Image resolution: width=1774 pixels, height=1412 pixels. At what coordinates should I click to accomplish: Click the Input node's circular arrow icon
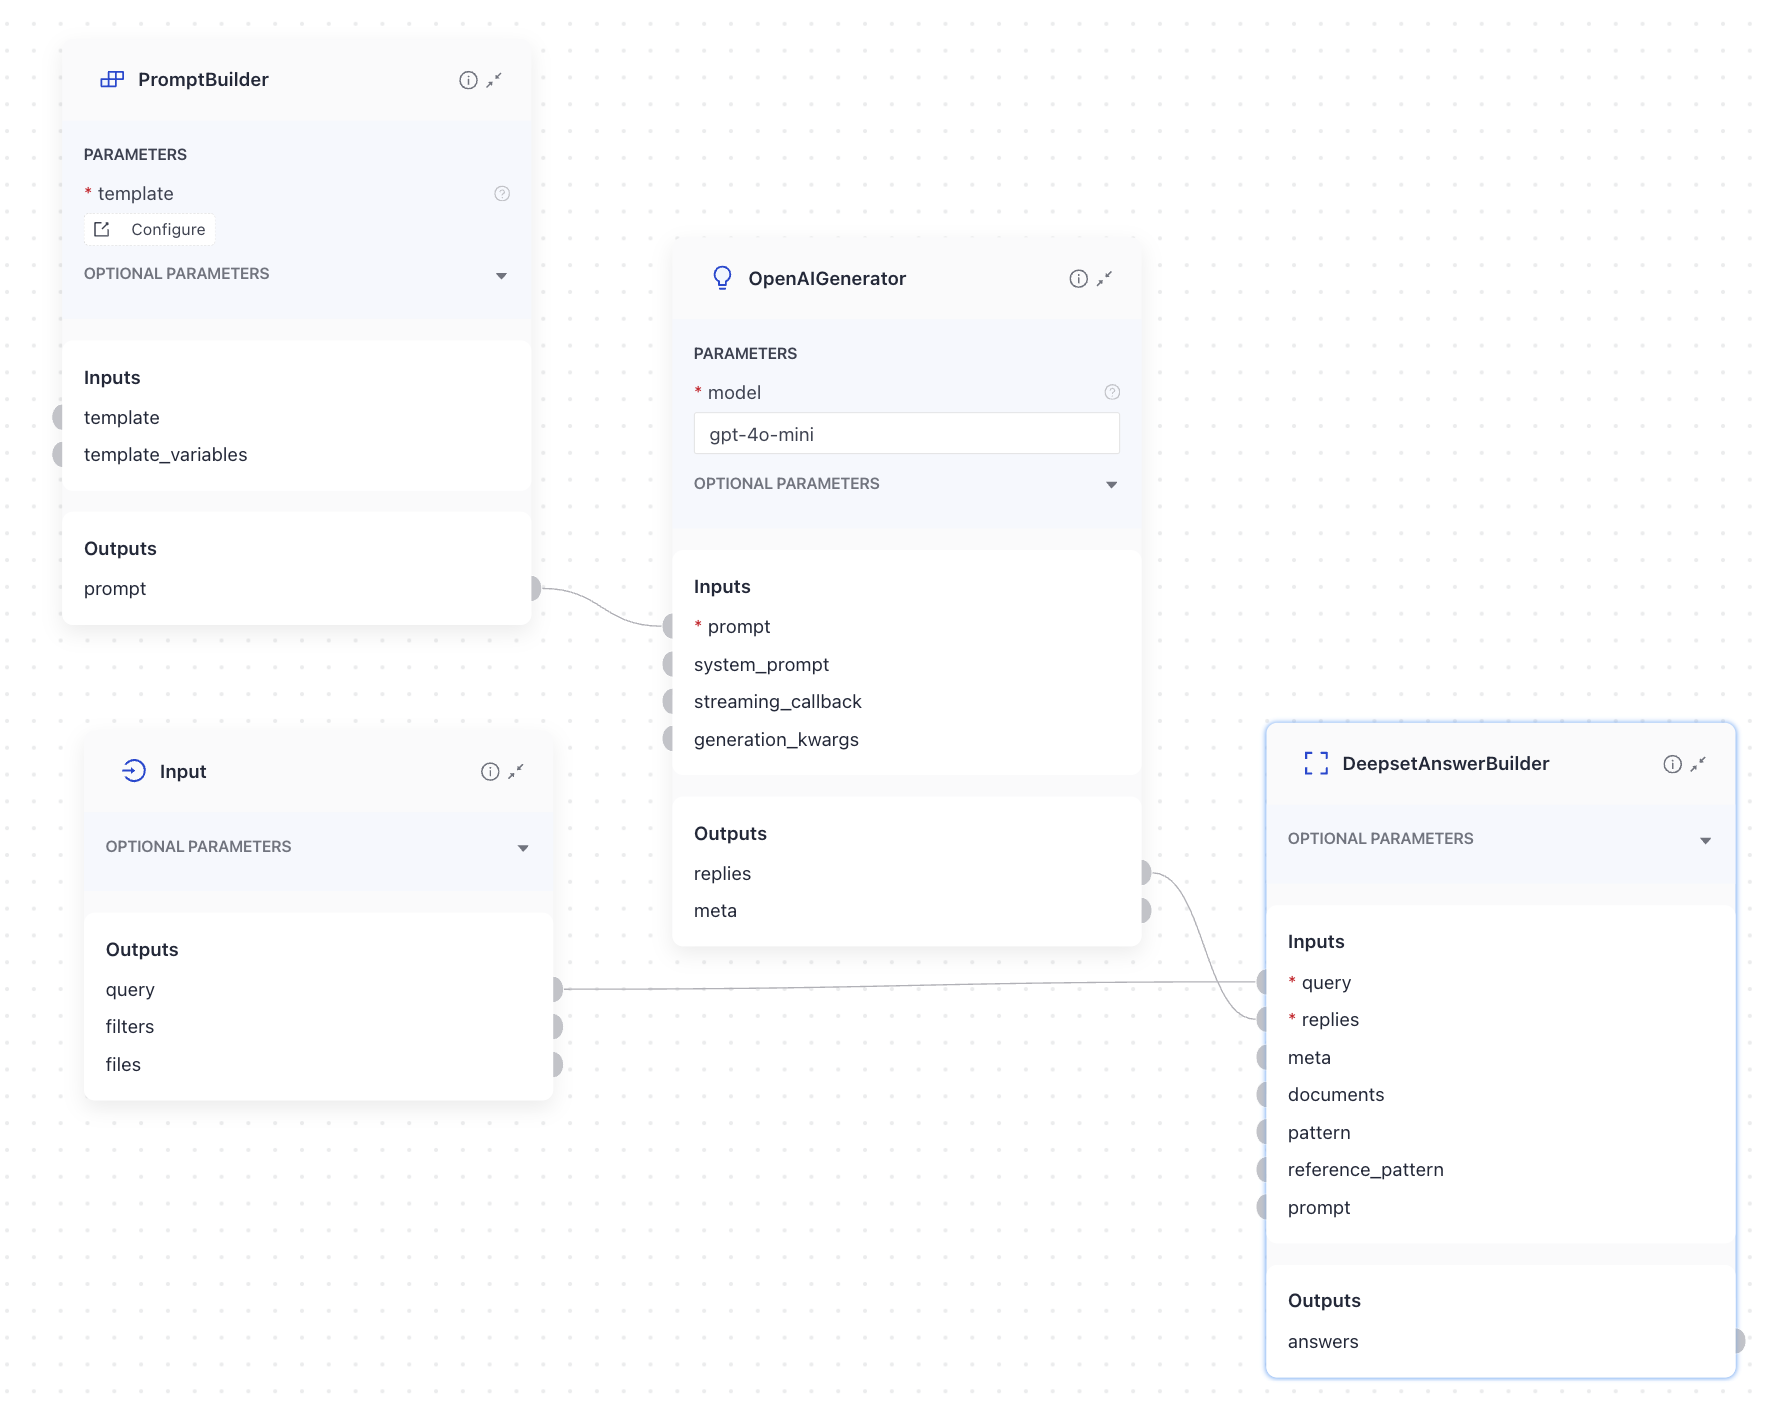135,771
